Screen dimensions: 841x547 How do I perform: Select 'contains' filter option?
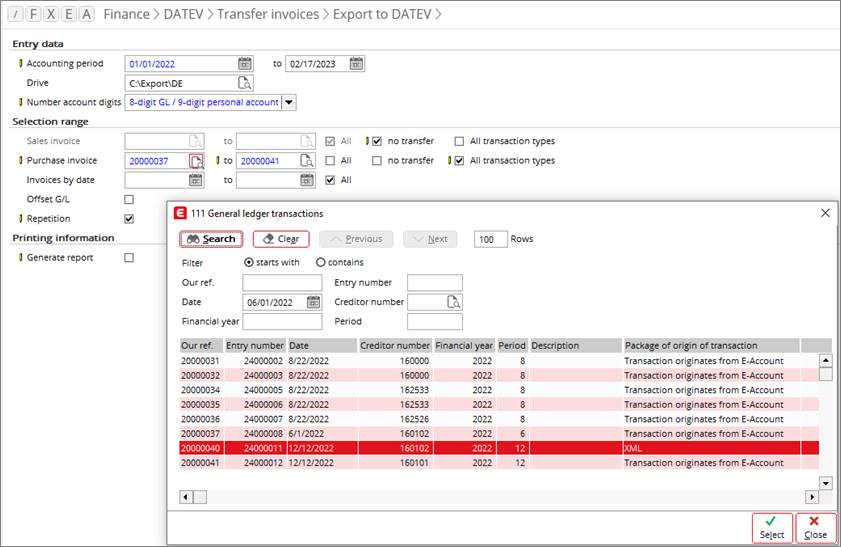tap(320, 262)
